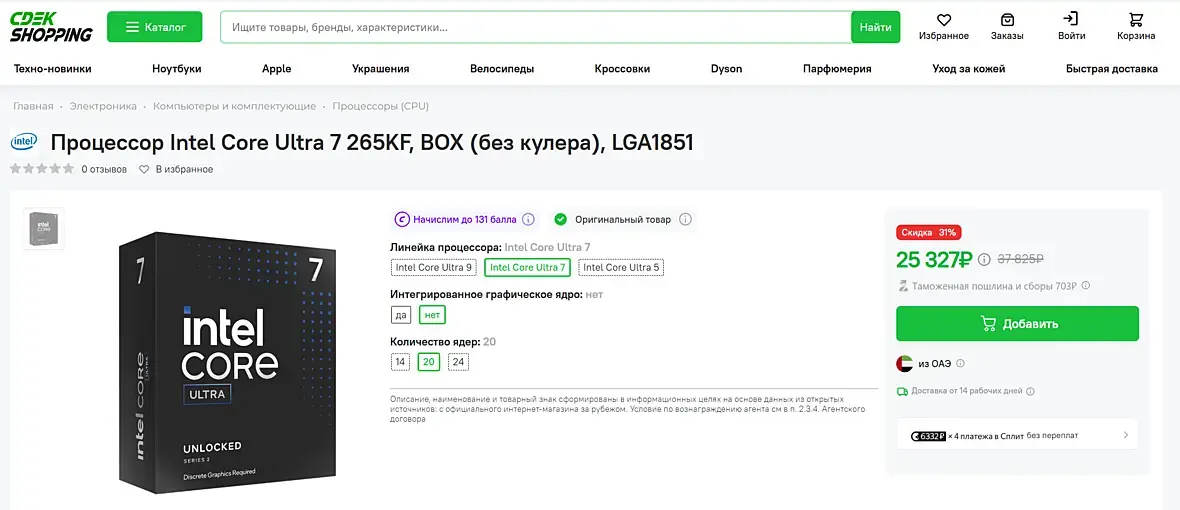Choose 14 cores option

(x=400, y=362)
